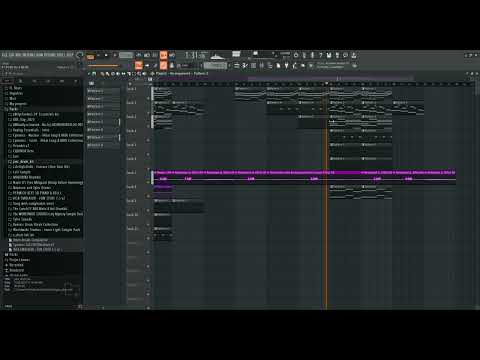
Task: Mute Track 8 using its dot toggle
Action: (148, 196)
